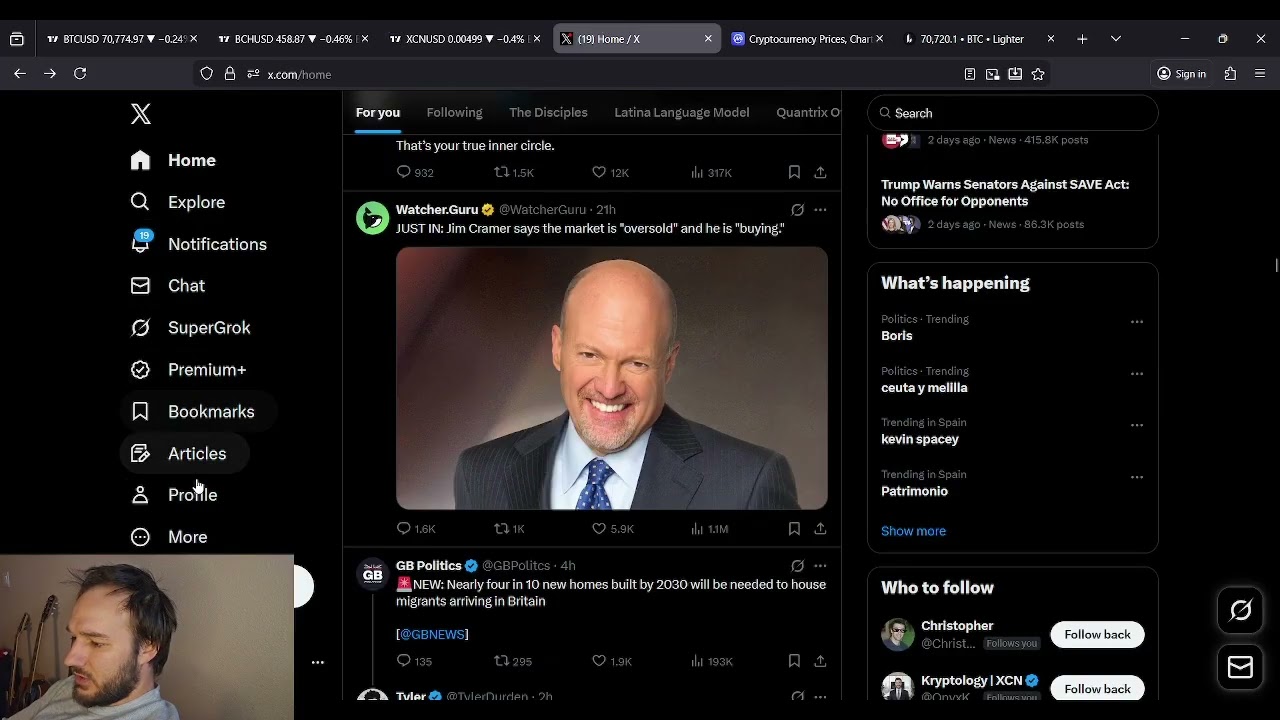Viewport: 1280px width, 720px height.
Task: Click the Grok floating button
Action: coord(1240,610)
